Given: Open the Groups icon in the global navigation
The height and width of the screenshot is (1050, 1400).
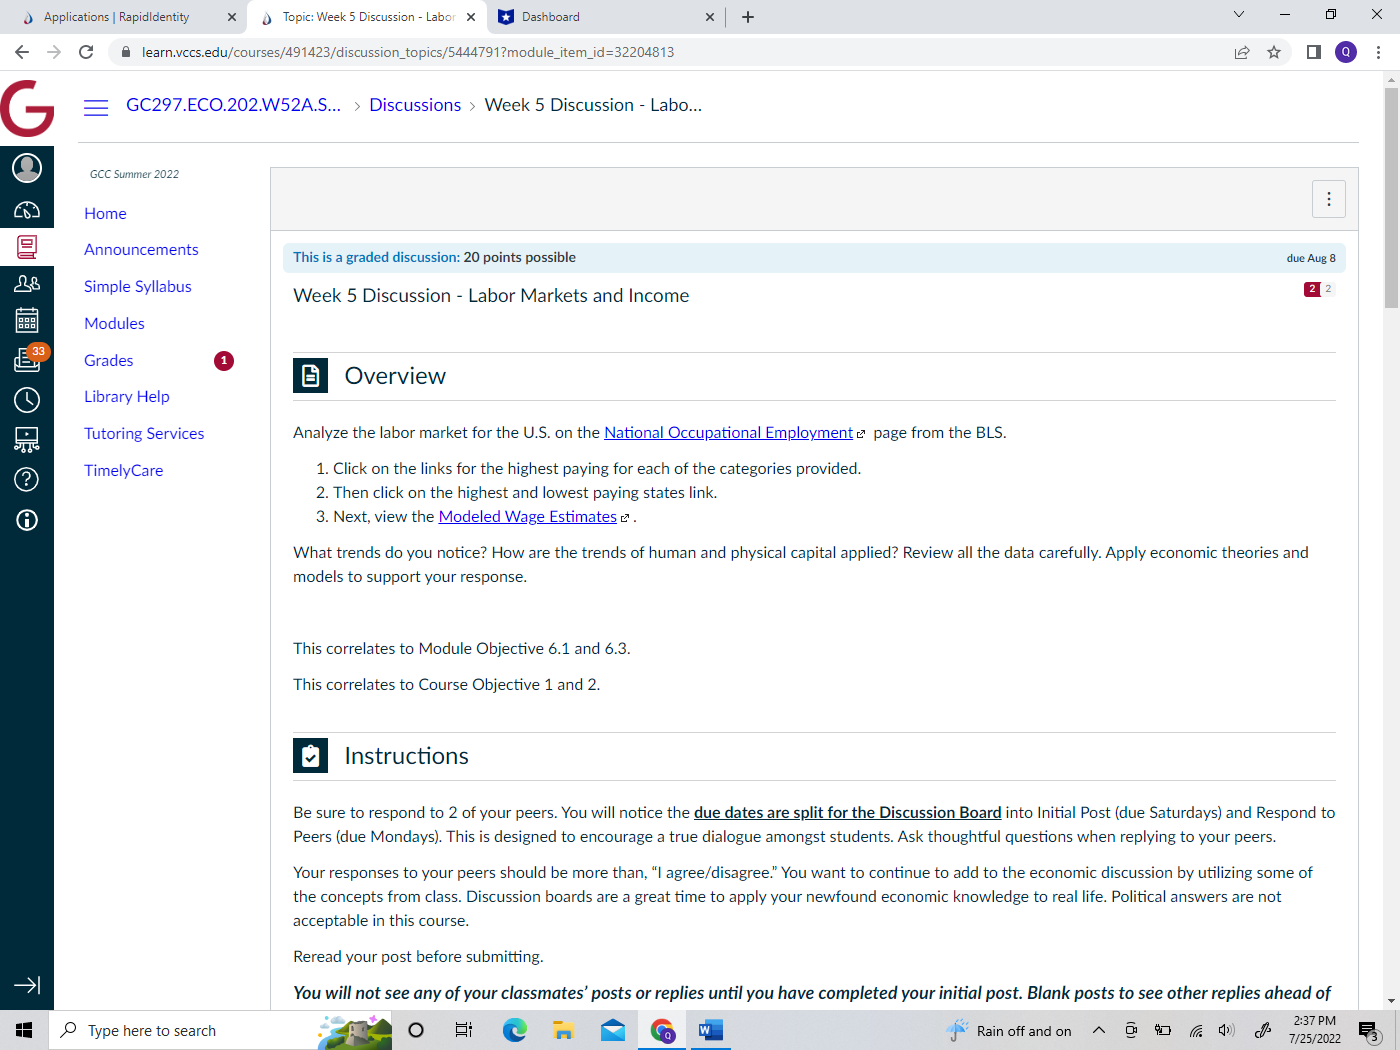Looking at the screenshot, I should (27, 283).
